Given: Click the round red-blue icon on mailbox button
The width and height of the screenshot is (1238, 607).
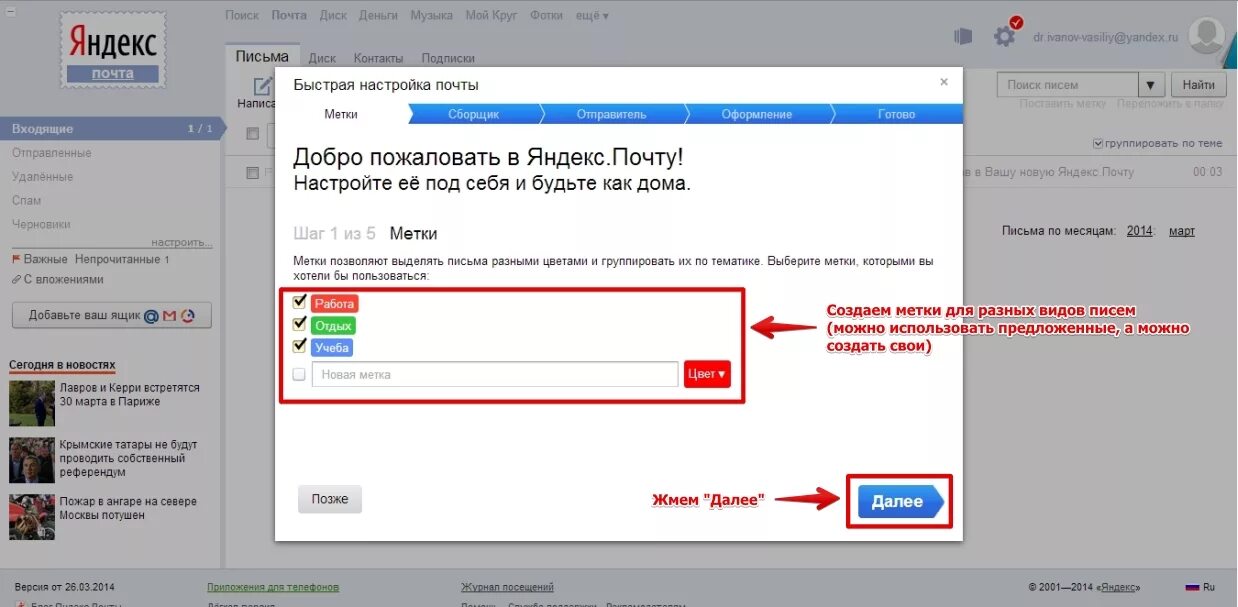Looking at the screenshot, I should click(188, 316).
